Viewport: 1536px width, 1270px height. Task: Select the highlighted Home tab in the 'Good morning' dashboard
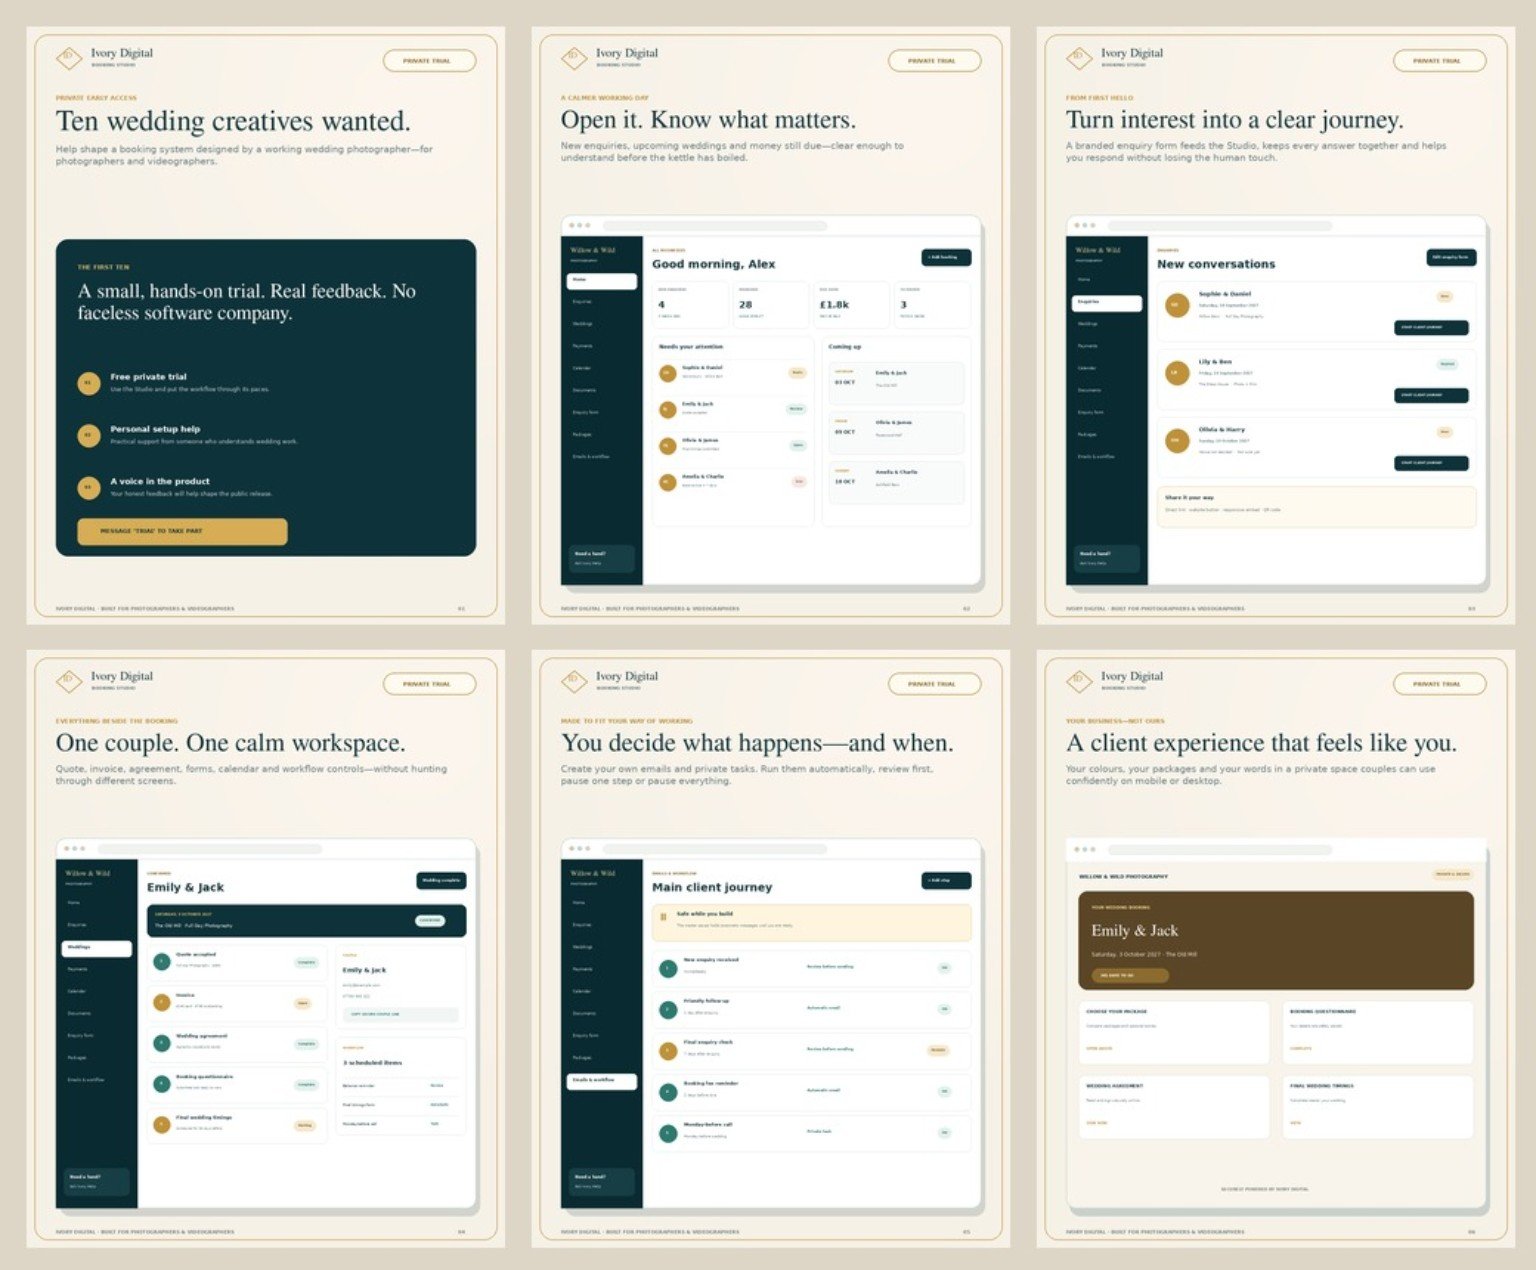602,281
